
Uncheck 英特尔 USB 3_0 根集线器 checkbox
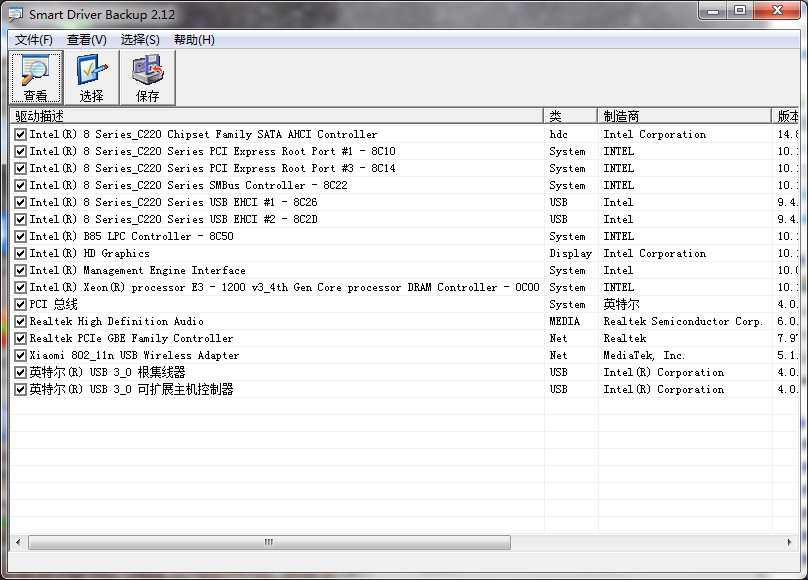20,372
